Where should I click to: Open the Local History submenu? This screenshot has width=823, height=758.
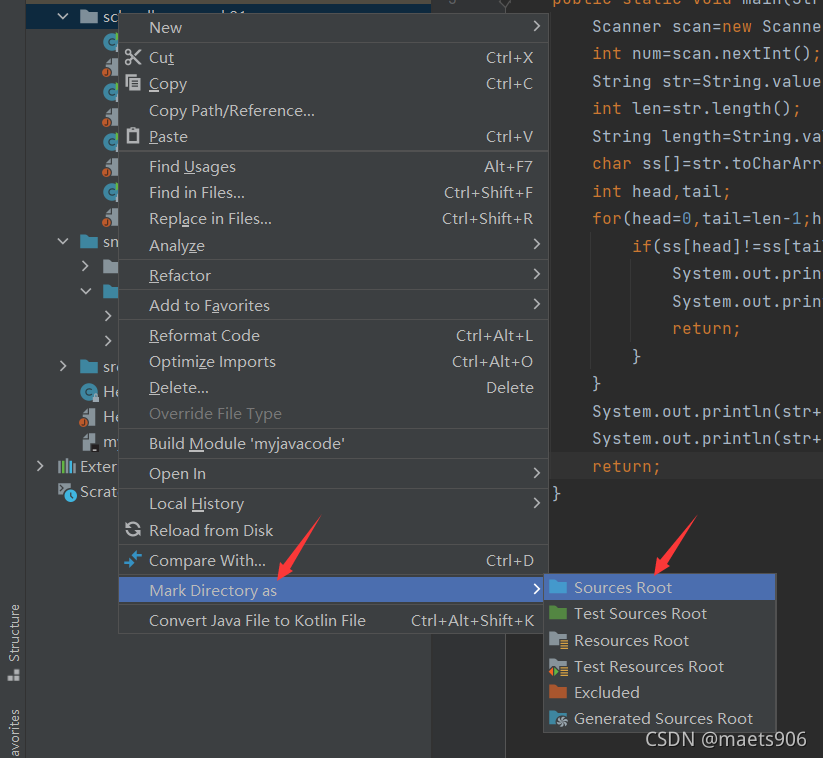pyautogui.click(x=333, y=503)
